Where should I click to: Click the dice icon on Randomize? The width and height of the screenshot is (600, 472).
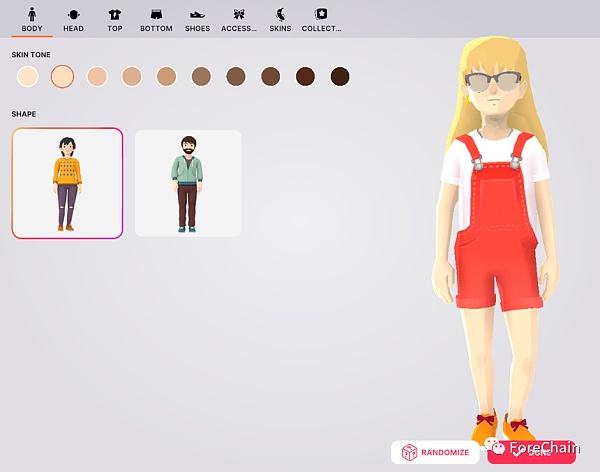tap(409, 453)
